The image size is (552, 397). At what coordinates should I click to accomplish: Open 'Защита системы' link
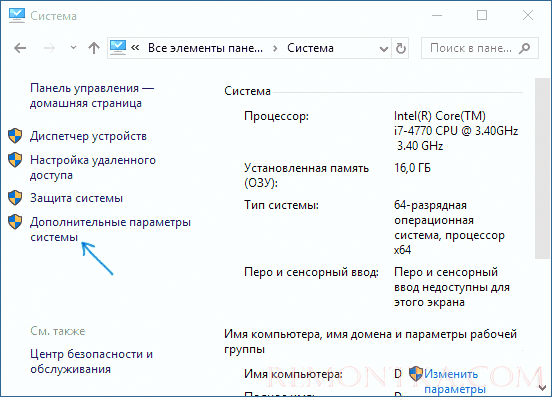pyautogui.click(x=76, y=198)
